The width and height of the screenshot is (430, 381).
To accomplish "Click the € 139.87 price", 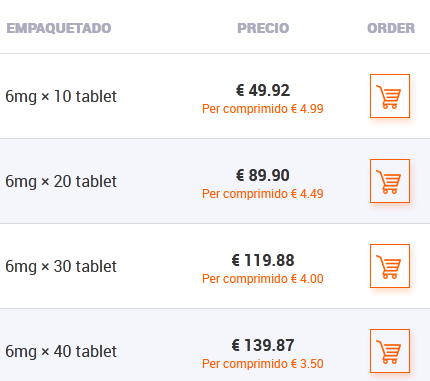I will pos(263,345).
